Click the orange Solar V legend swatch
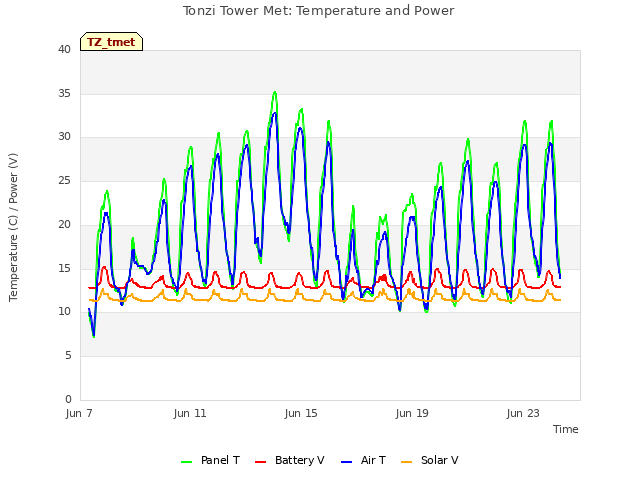640x480 pixels. tap(407, 462)
